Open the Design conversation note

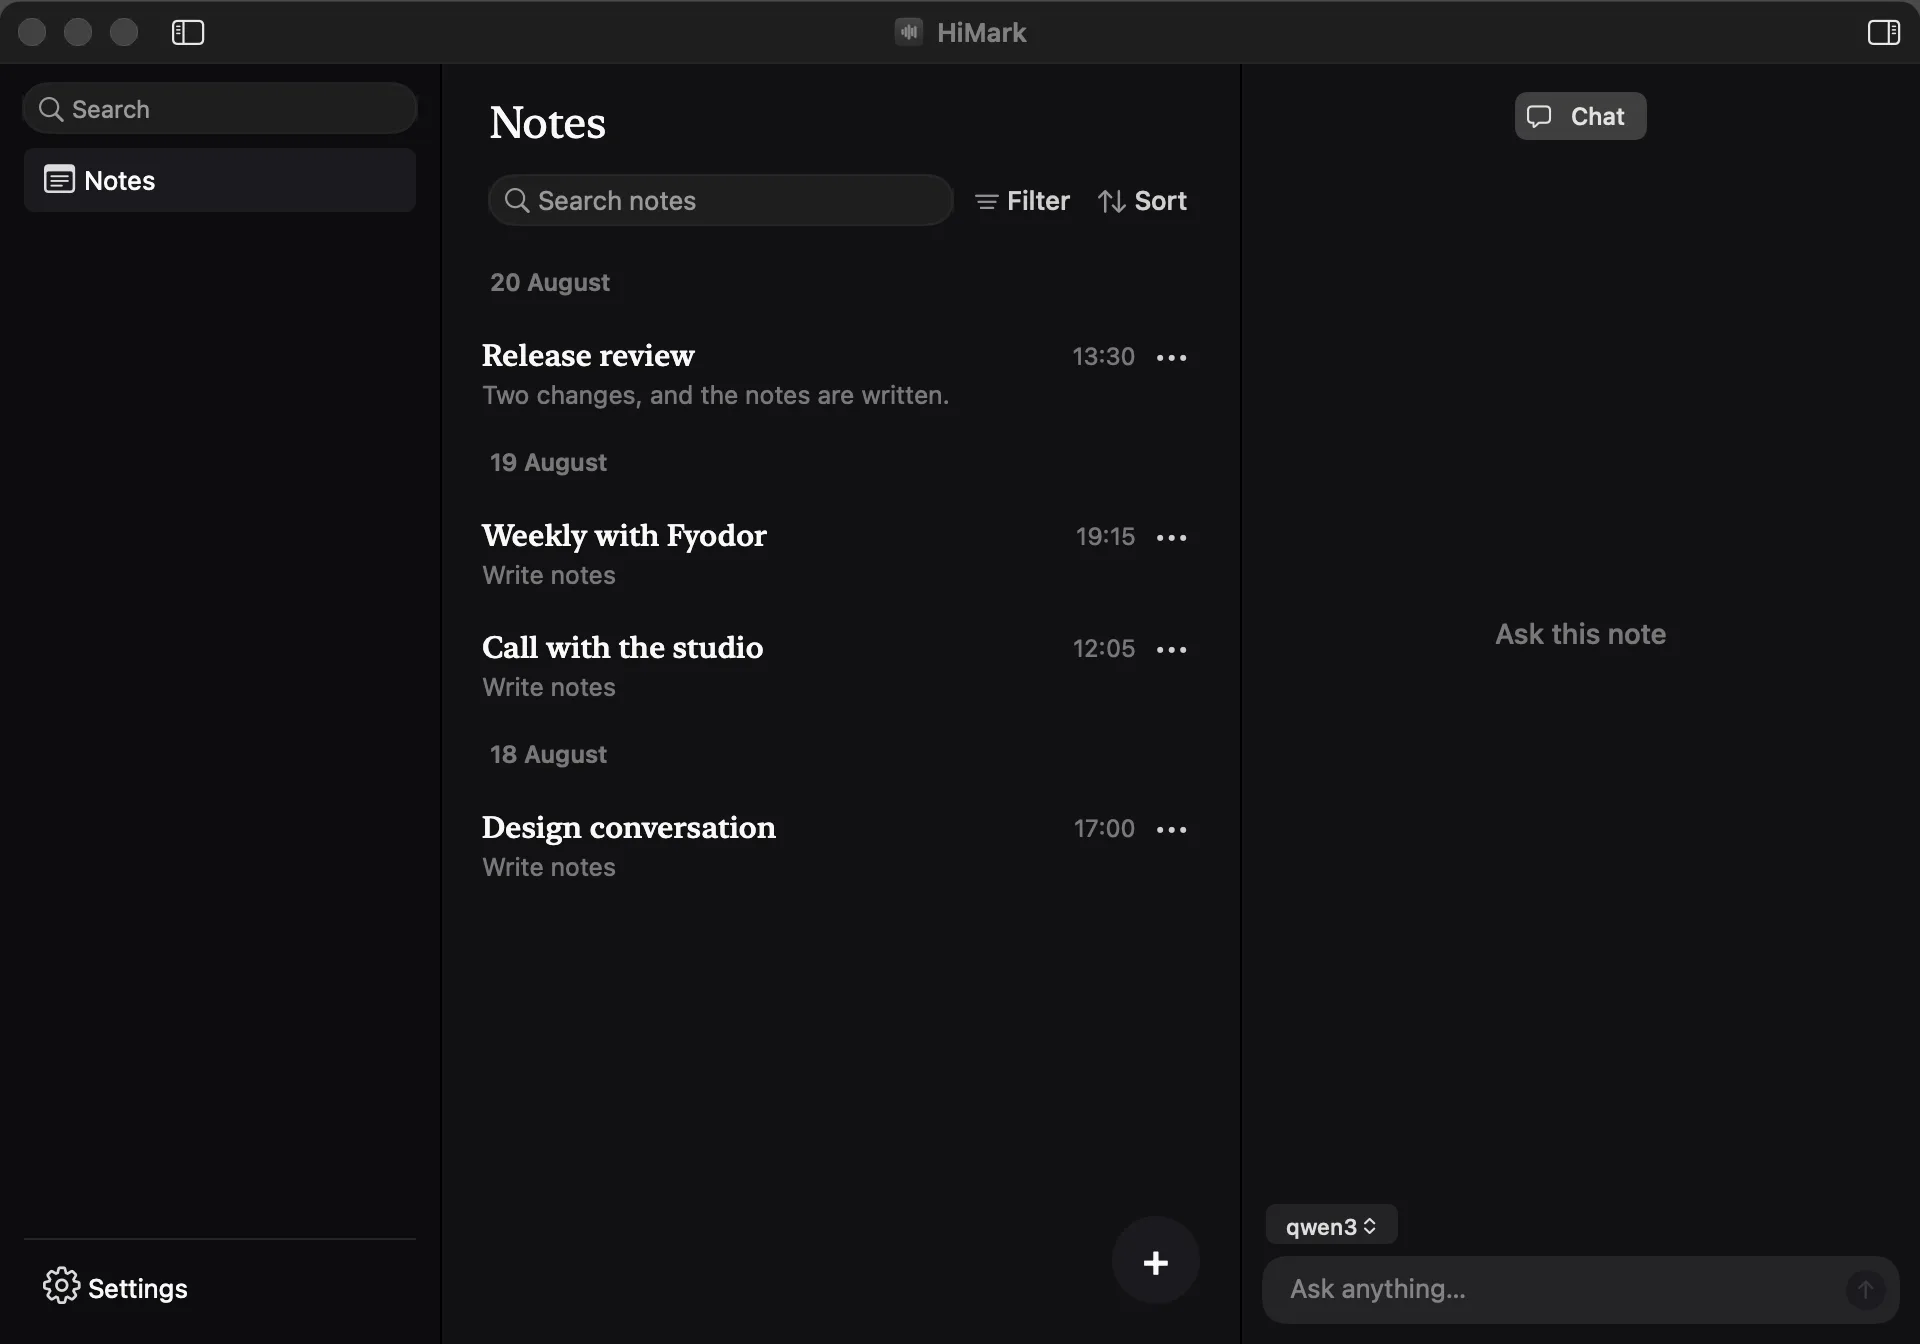click(628, 827)
